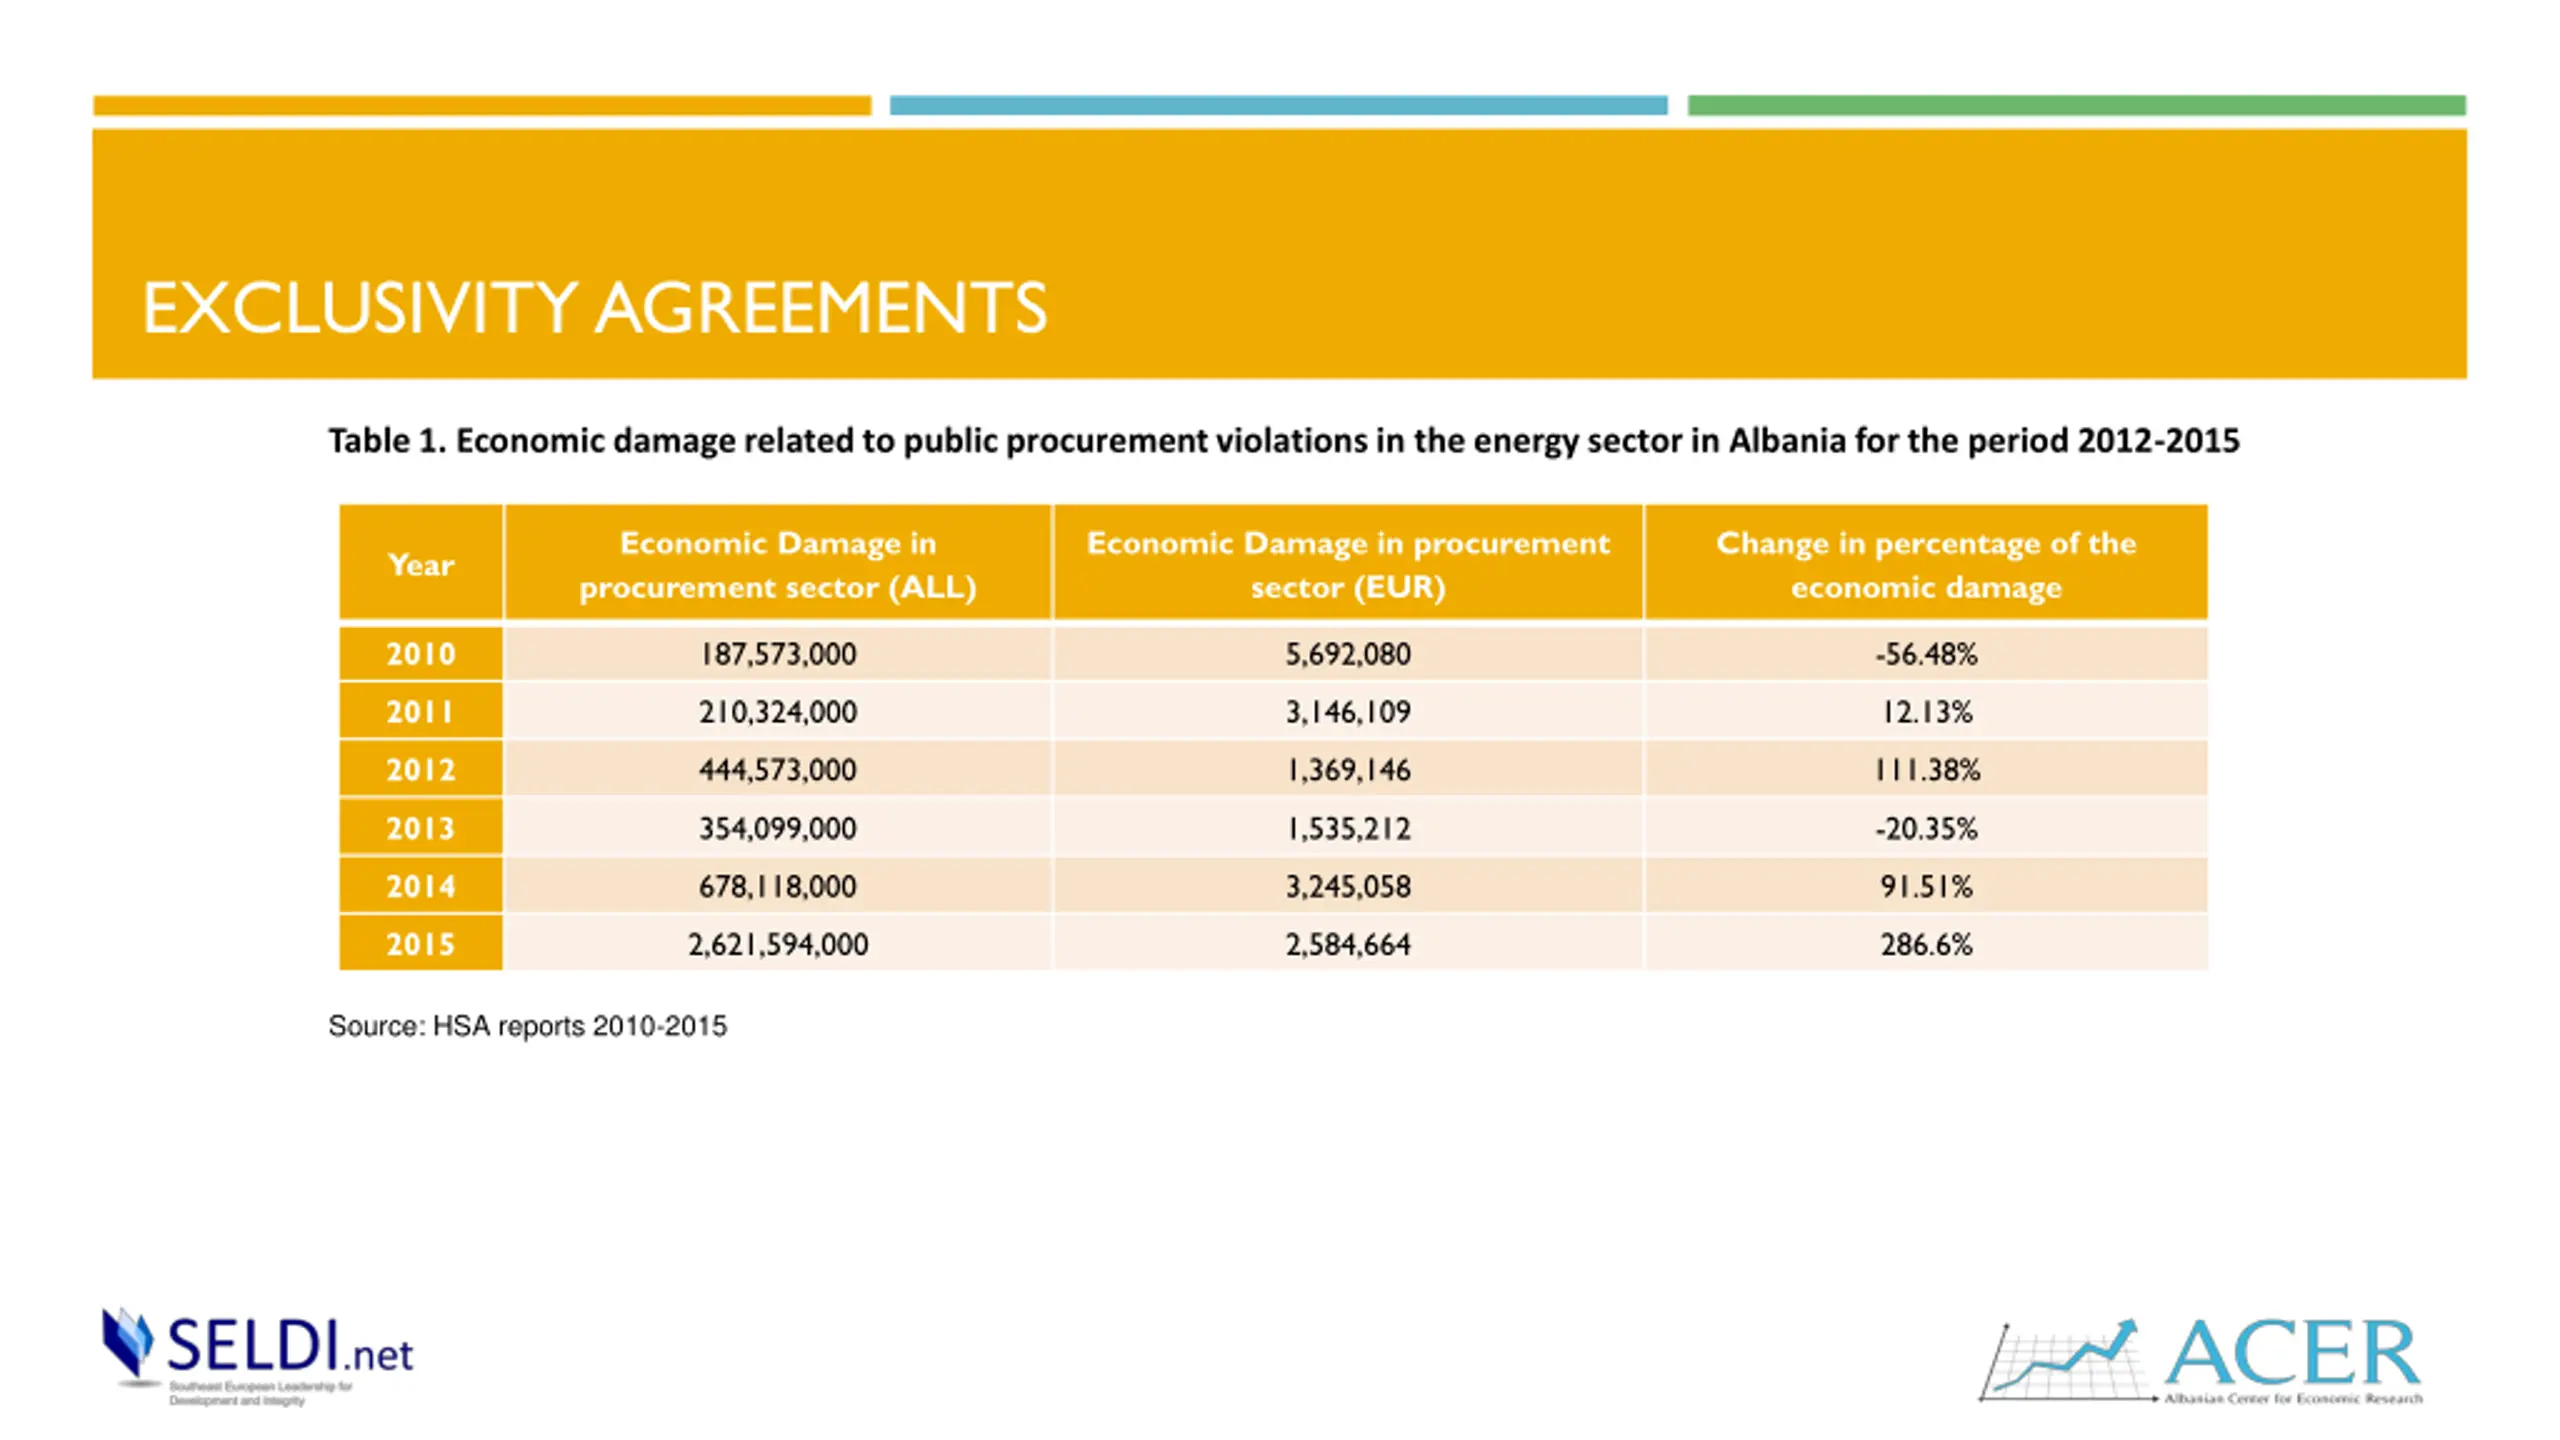Select the Source: HSA reports 2010-2015 text
Screen dimensions: 2560x1440
point(528,1027)
